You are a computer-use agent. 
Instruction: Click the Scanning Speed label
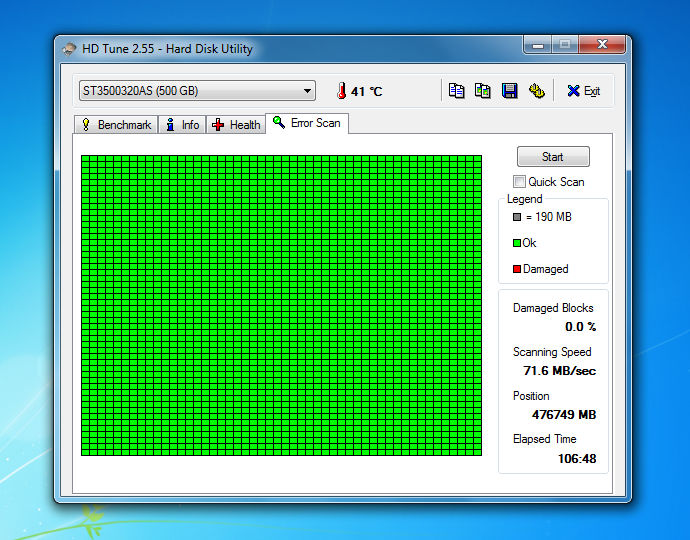coord(552,352)
